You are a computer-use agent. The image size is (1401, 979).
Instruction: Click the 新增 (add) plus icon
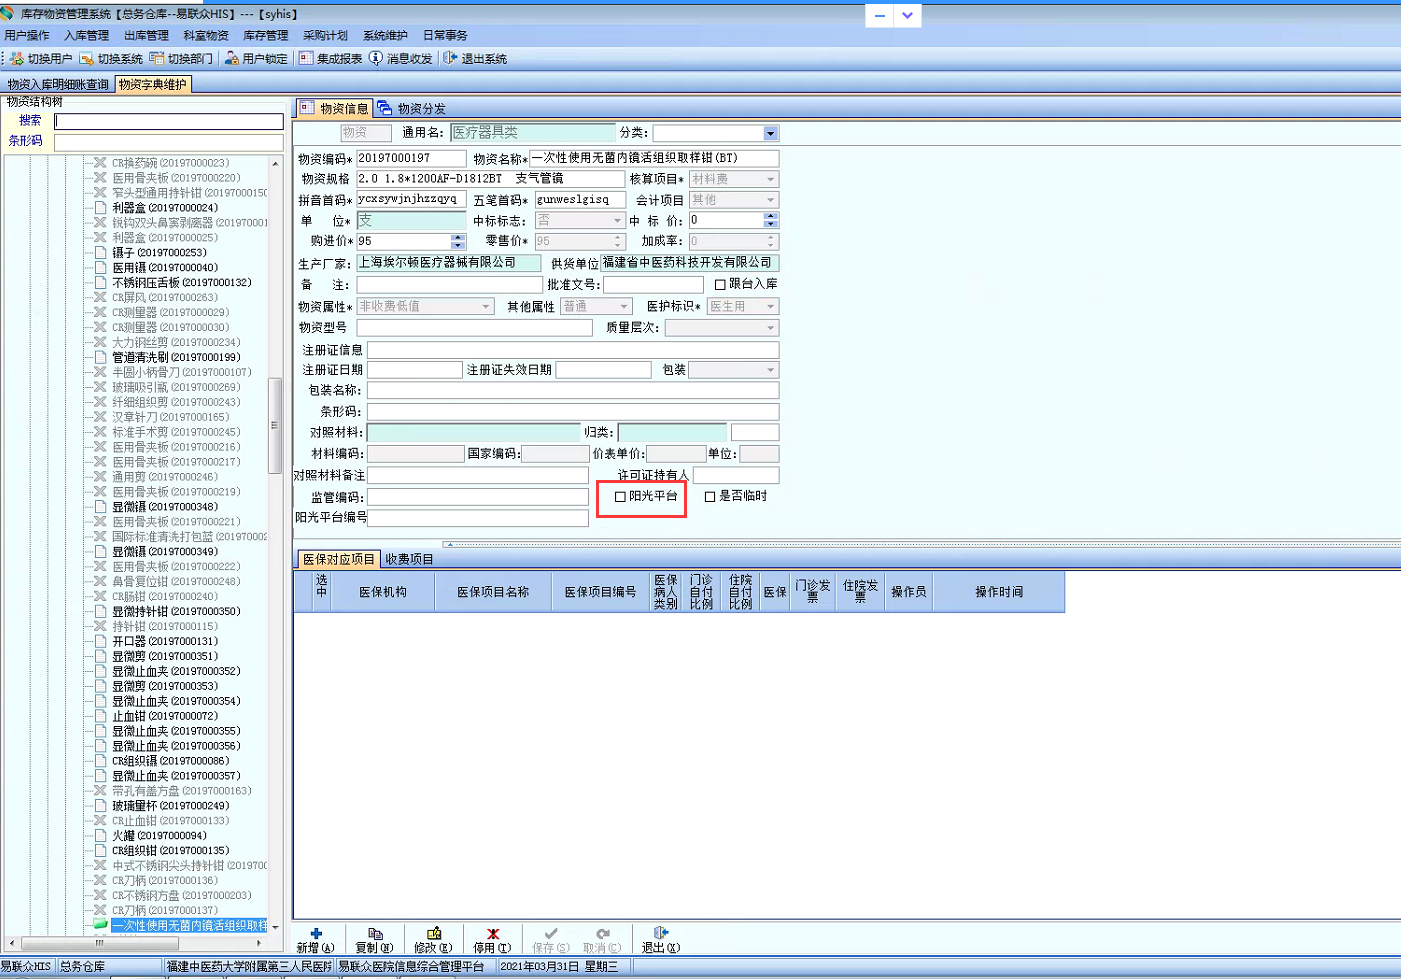point(316,934)
